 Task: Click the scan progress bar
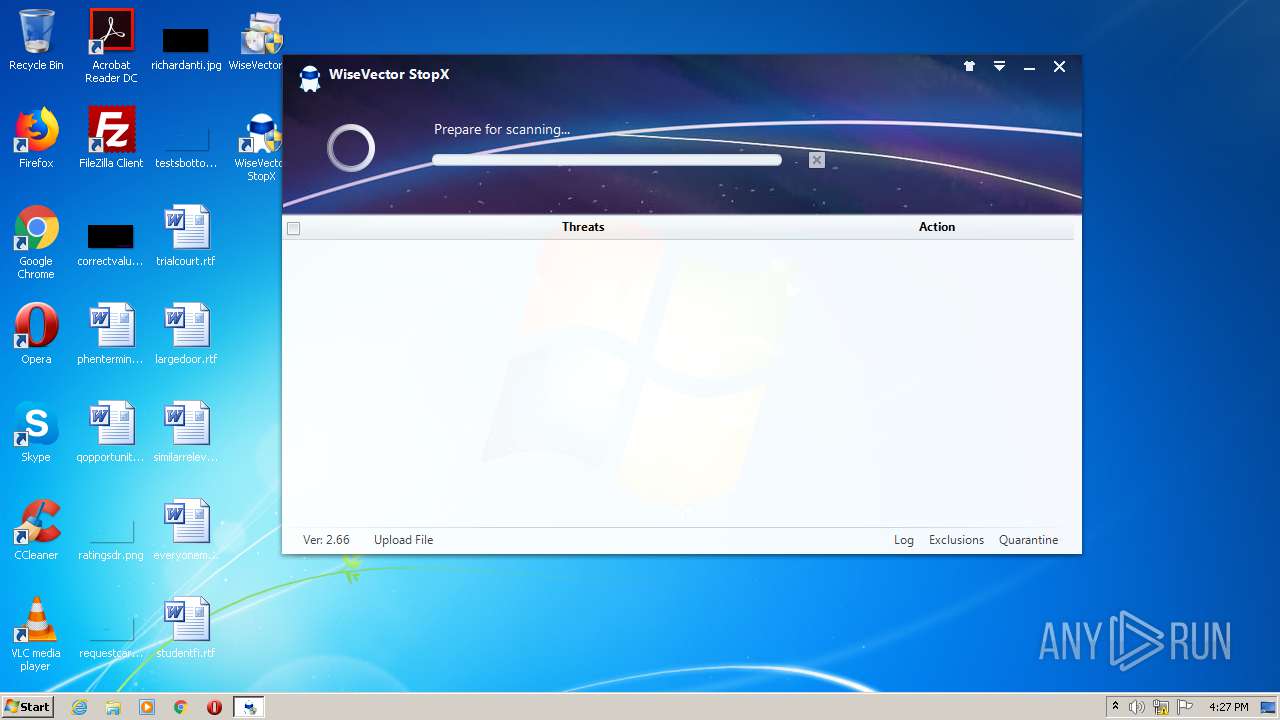pyautogui.click(x=607, y=160)
